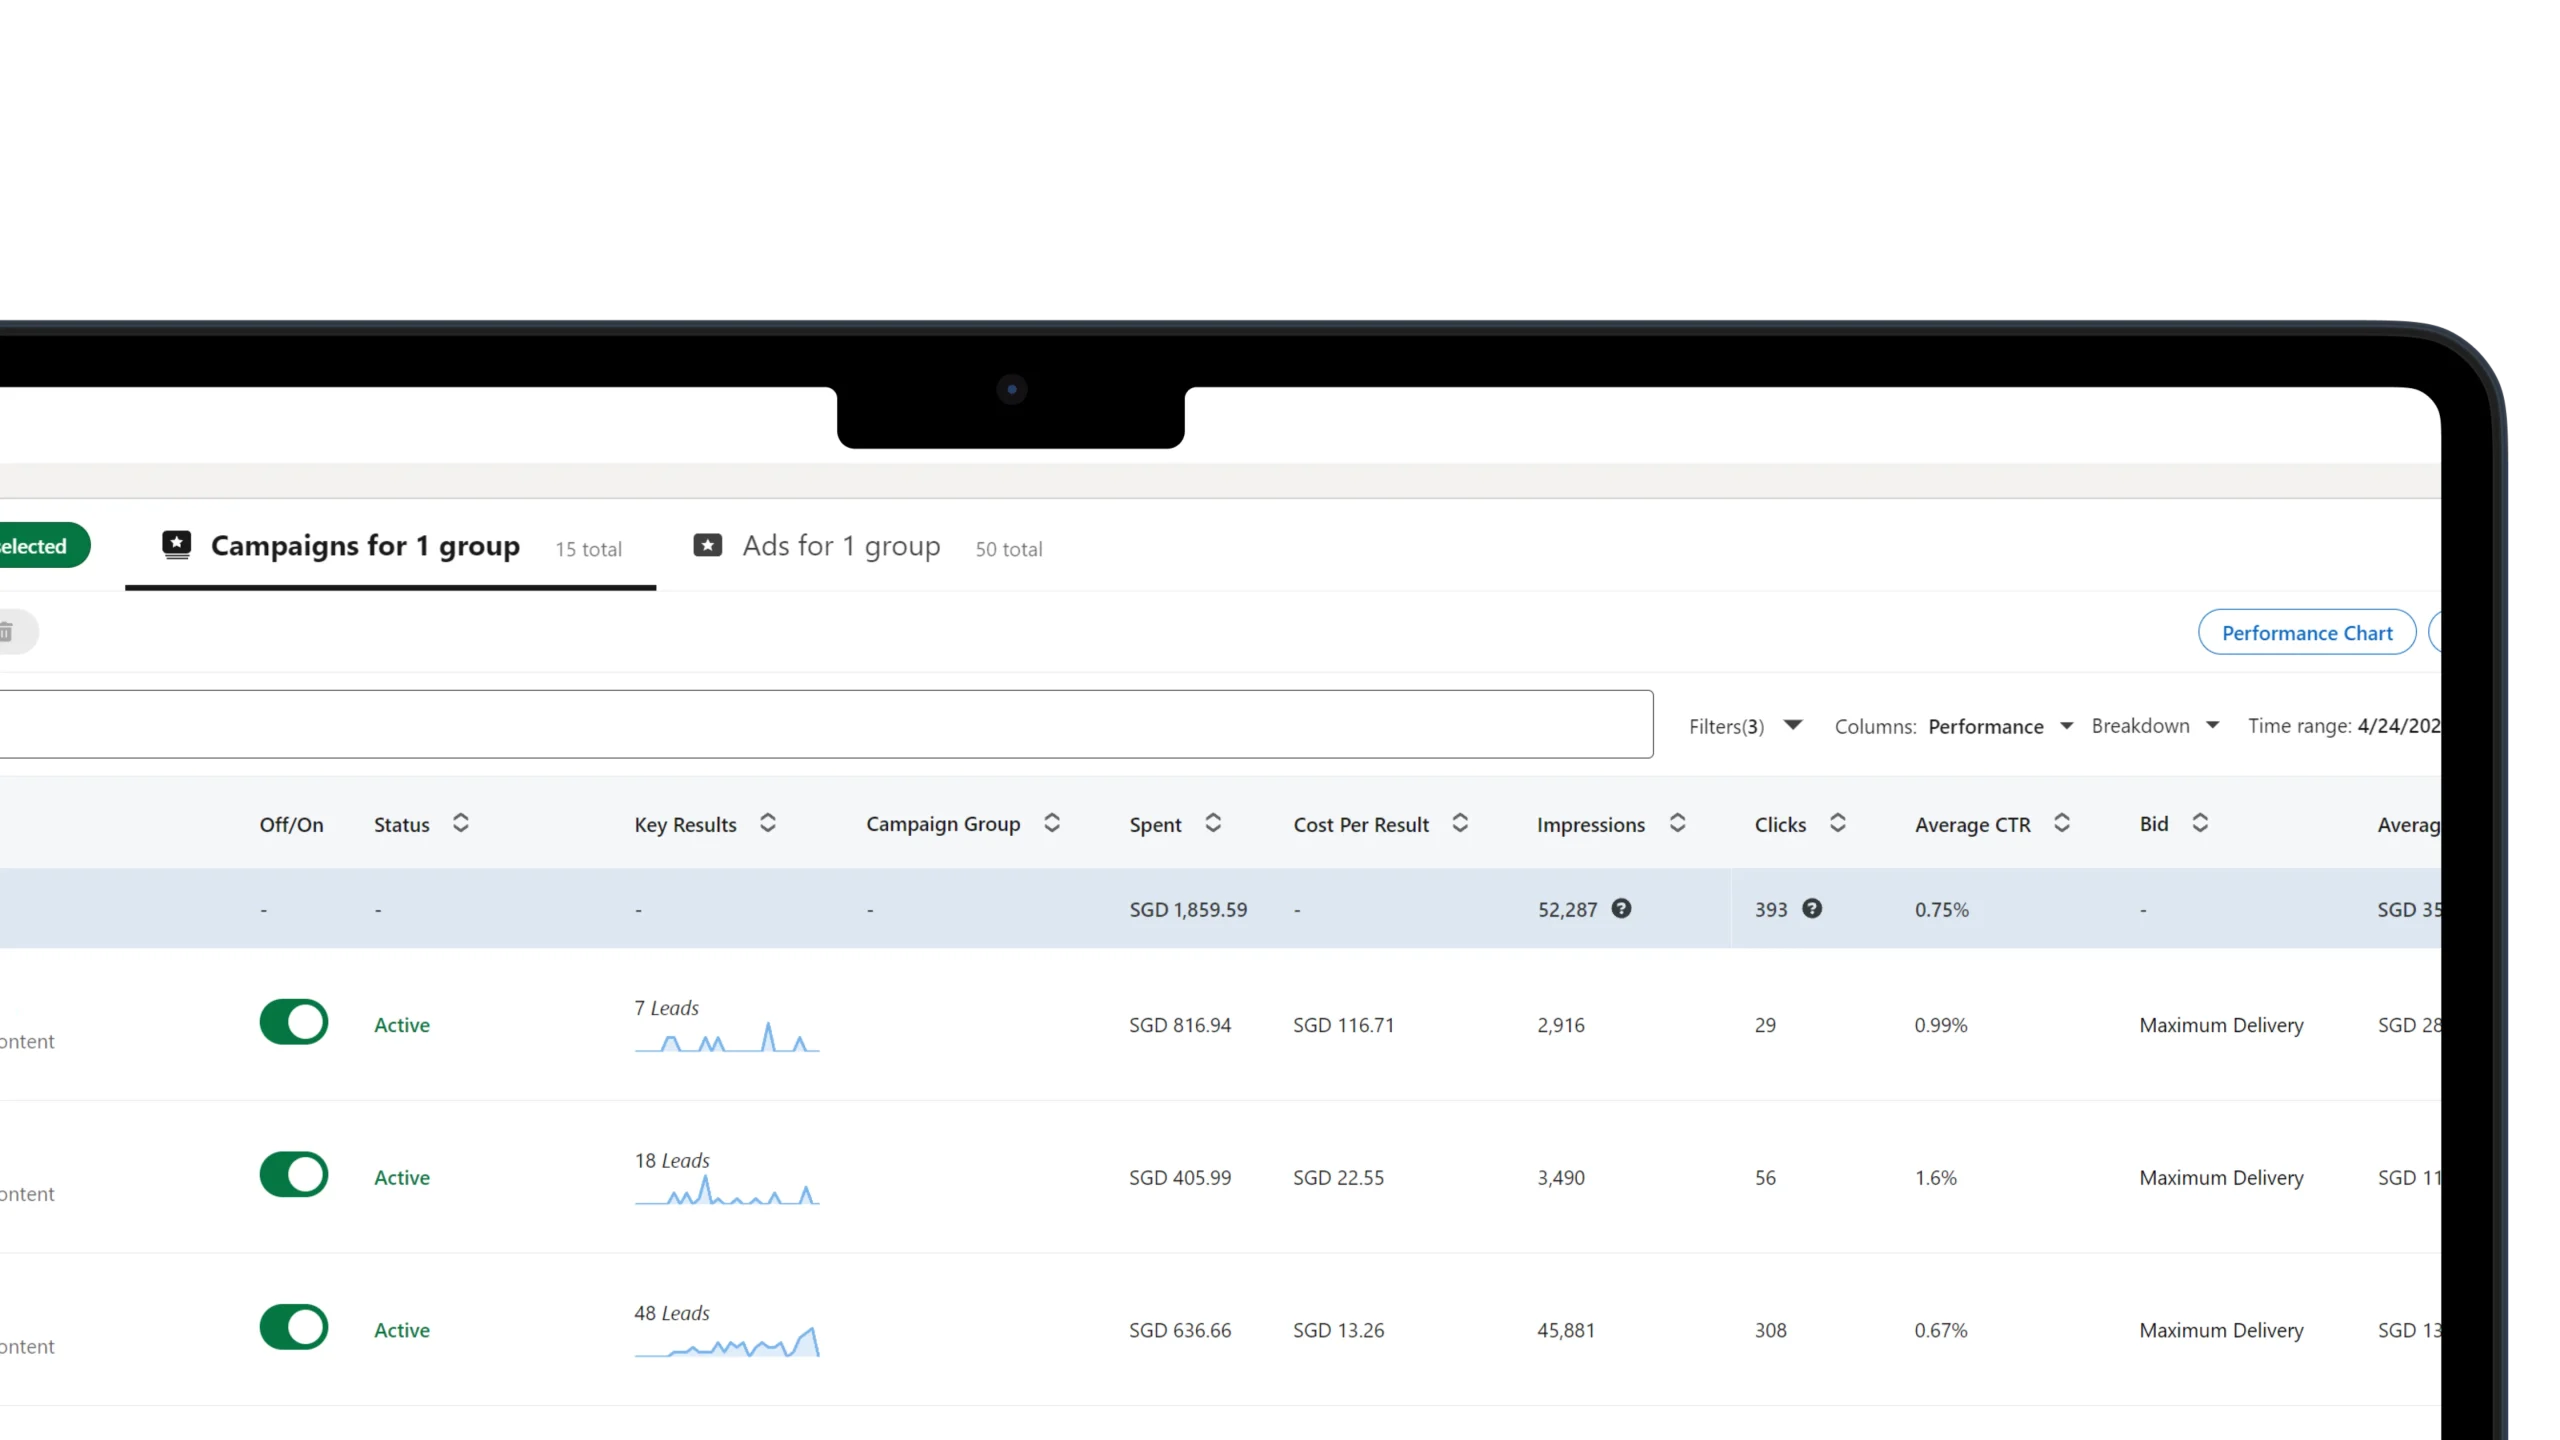2560x1440 pixels.
Task: Toggle Off/On switch for 18 Leads campaign
Action: pos(294,1175)
